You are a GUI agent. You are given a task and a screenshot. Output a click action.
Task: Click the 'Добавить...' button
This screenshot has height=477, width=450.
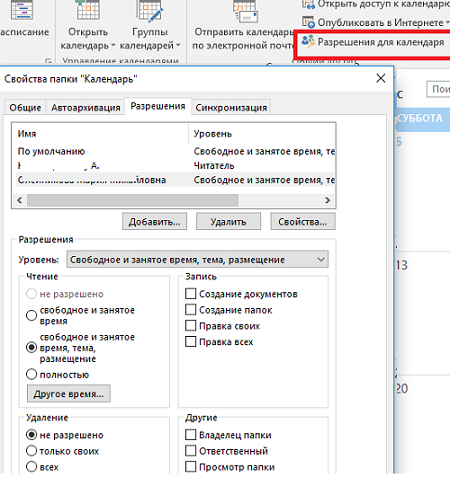coord(154,222)
